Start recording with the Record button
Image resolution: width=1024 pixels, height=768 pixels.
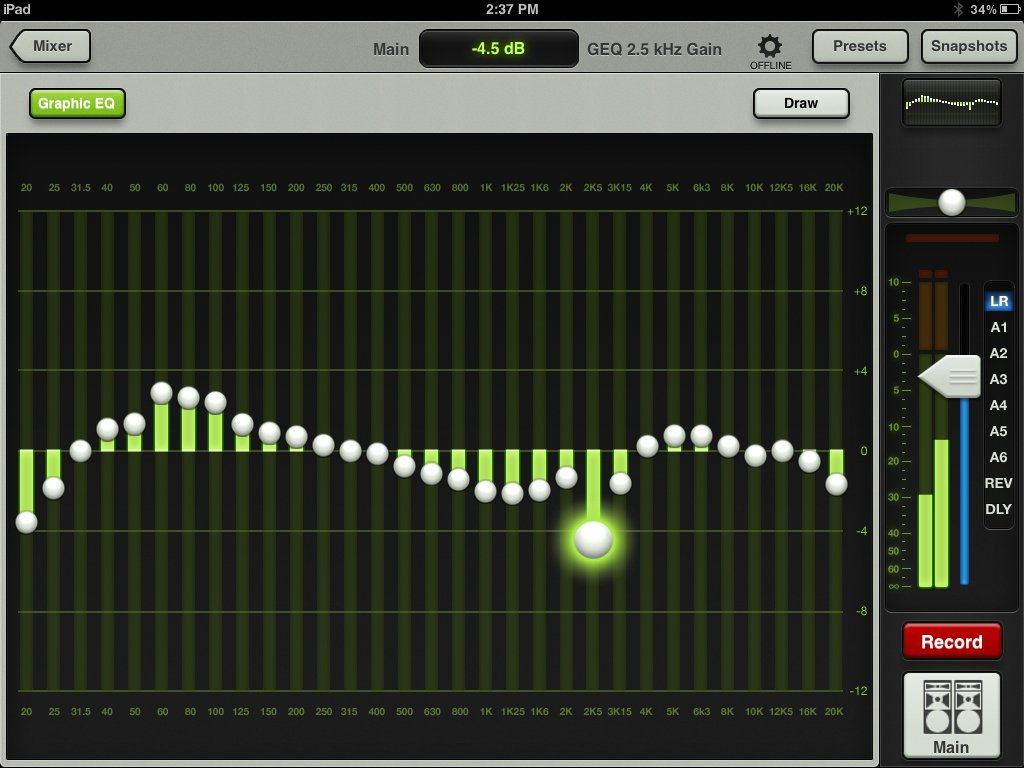952,641
